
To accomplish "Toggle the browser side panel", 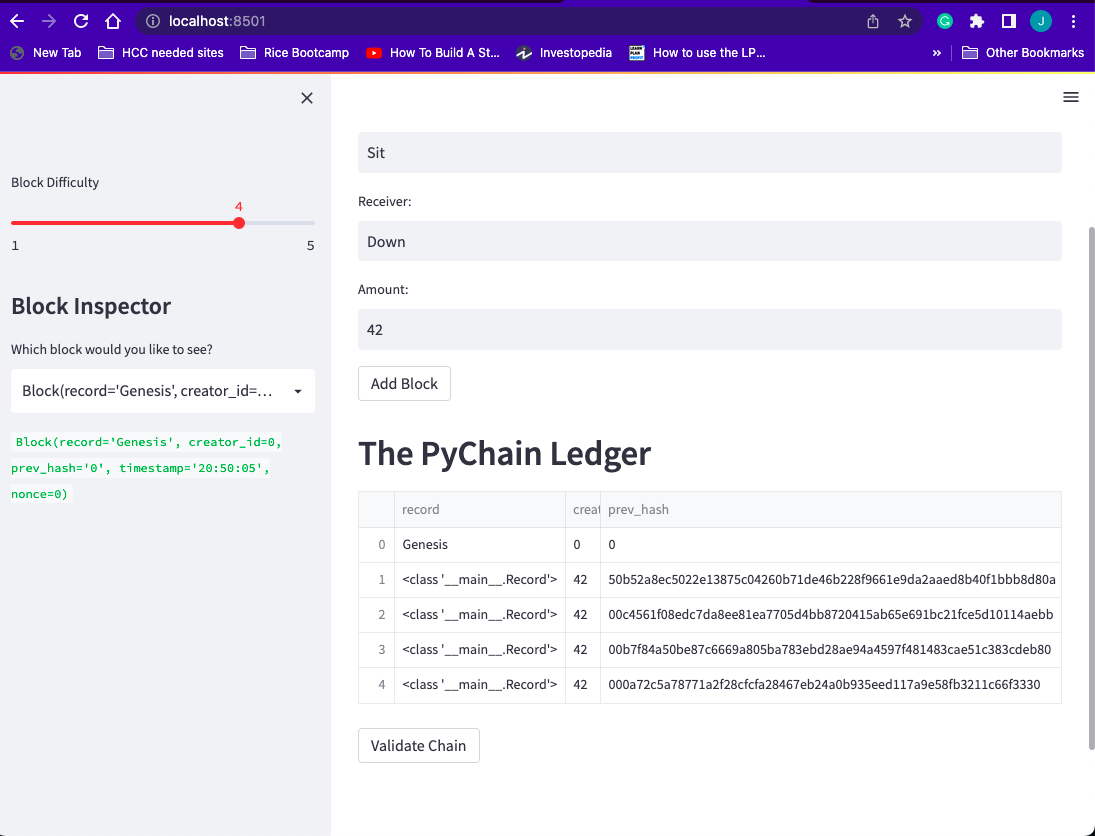I will [x=1008, y=22].
